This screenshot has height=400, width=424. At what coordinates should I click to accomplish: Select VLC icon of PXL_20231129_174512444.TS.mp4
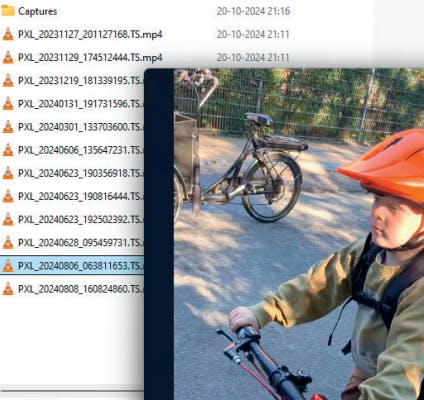[x=8, y=57]
